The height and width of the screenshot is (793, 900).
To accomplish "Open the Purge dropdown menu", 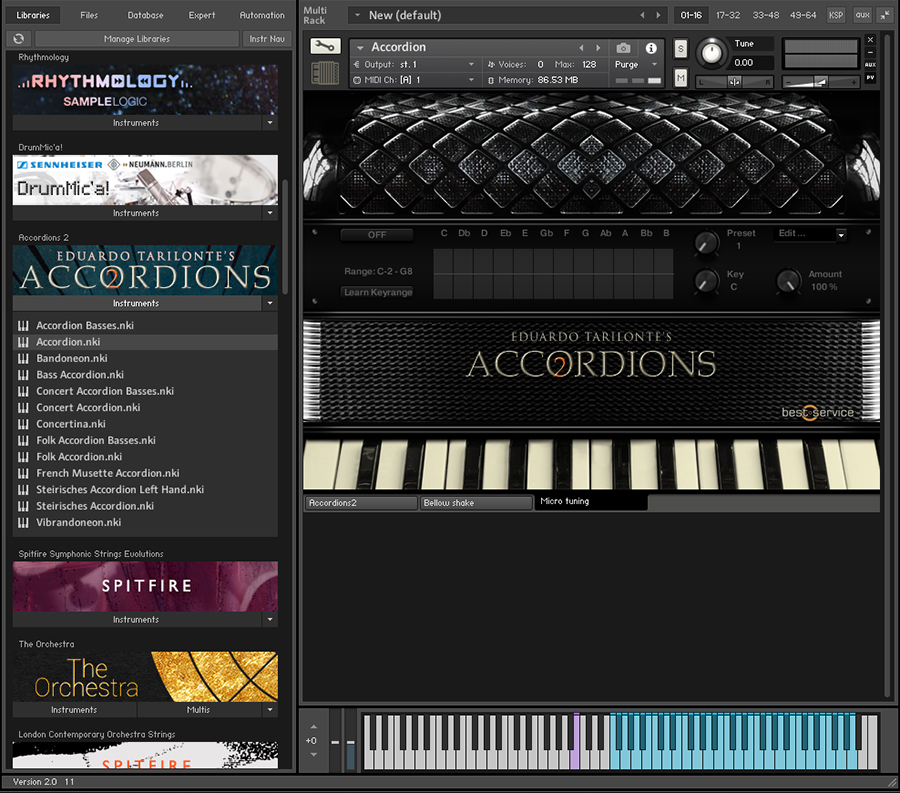I will (x=636, y=64).
